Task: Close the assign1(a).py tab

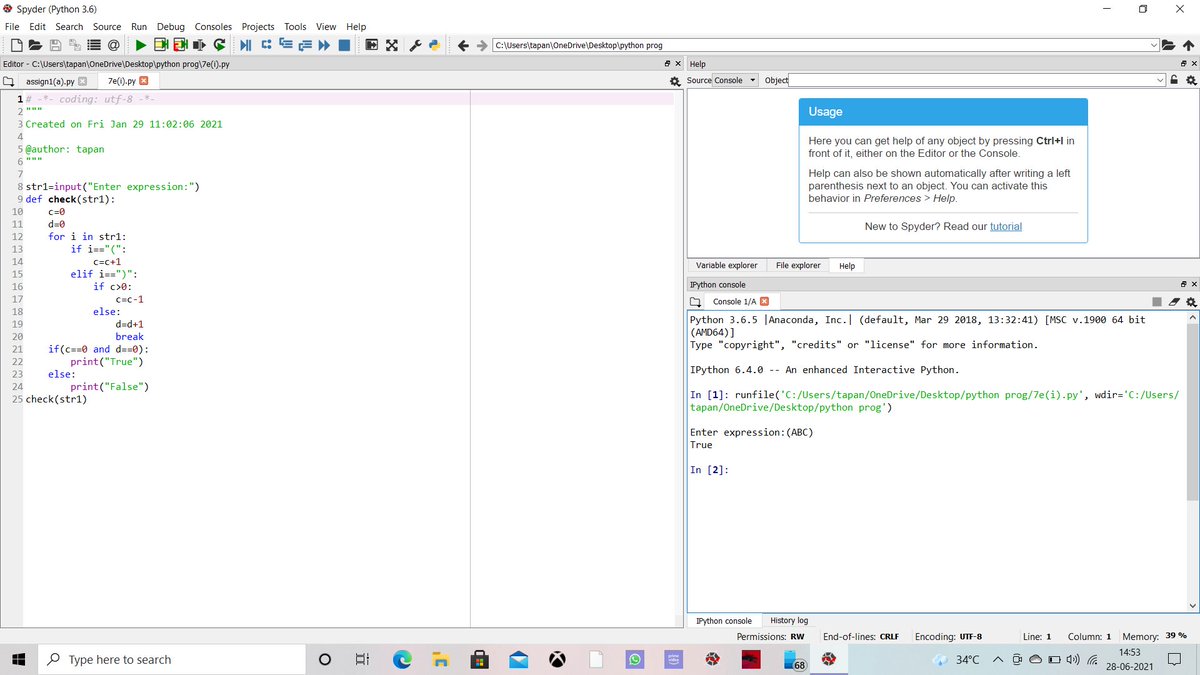Action: click(x=83, y=80)
